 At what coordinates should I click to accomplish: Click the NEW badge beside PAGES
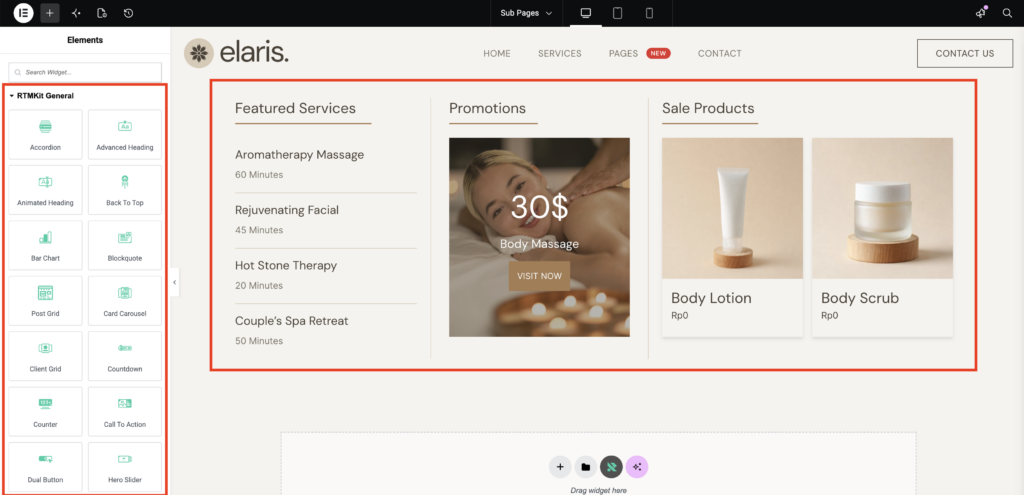pyautogui.click(x=658, y=54)
